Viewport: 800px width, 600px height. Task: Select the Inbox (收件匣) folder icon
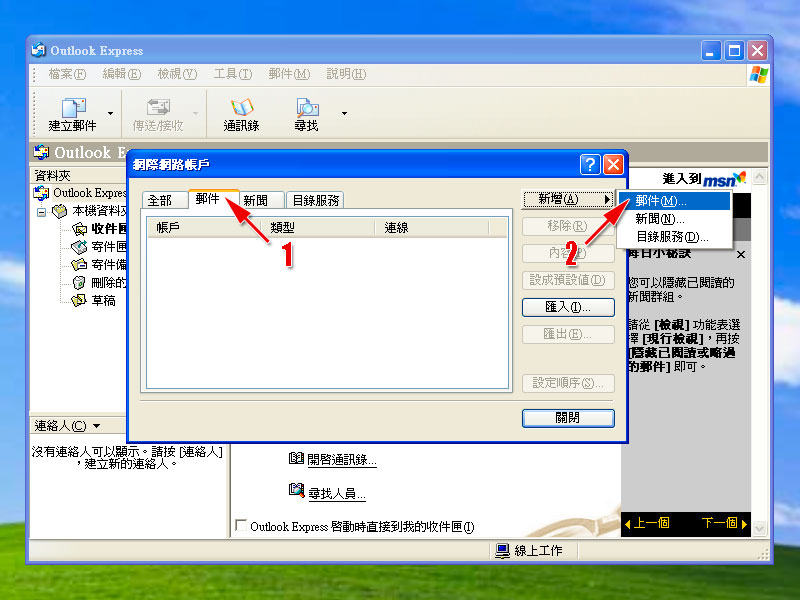79,229
